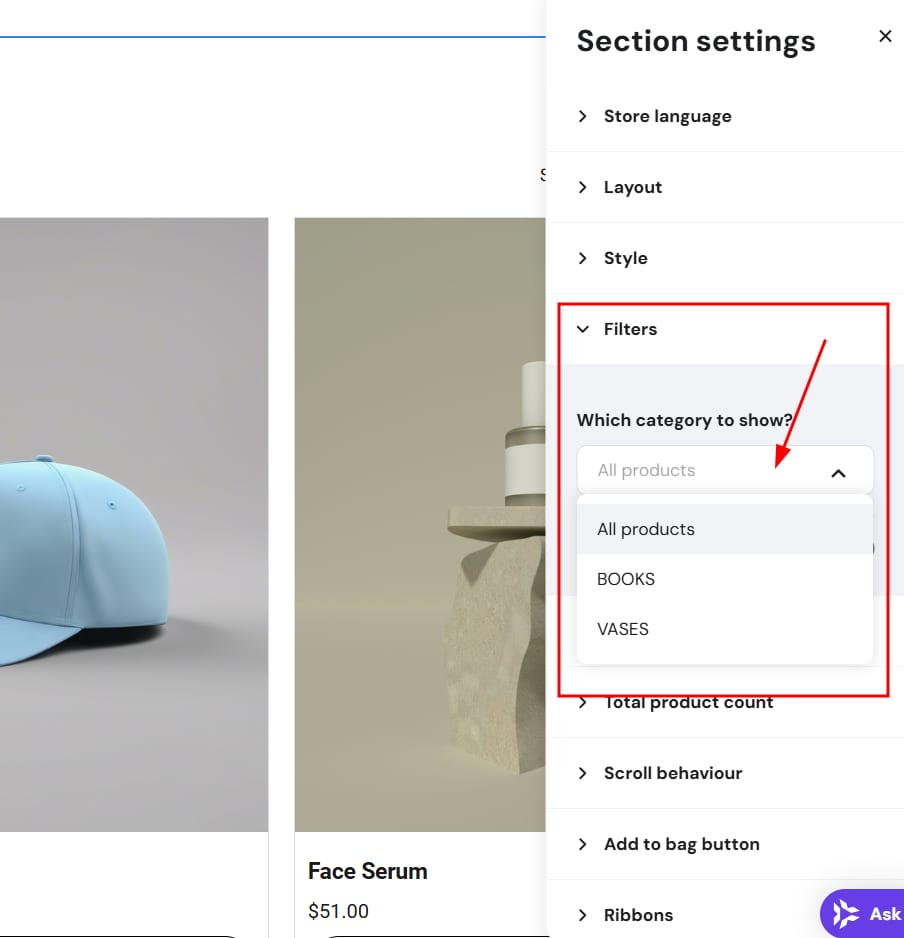Click the Face Serum product title

pyautogui.click(x=368, y=871)
